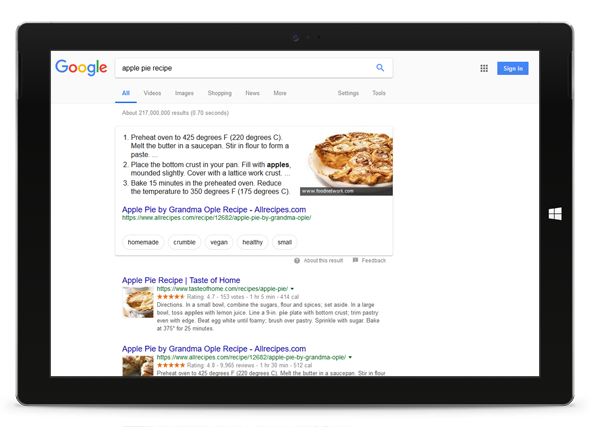The image size is (590, 427).
Task: Select the crumble chip
Action: click(x=184, y=242)
